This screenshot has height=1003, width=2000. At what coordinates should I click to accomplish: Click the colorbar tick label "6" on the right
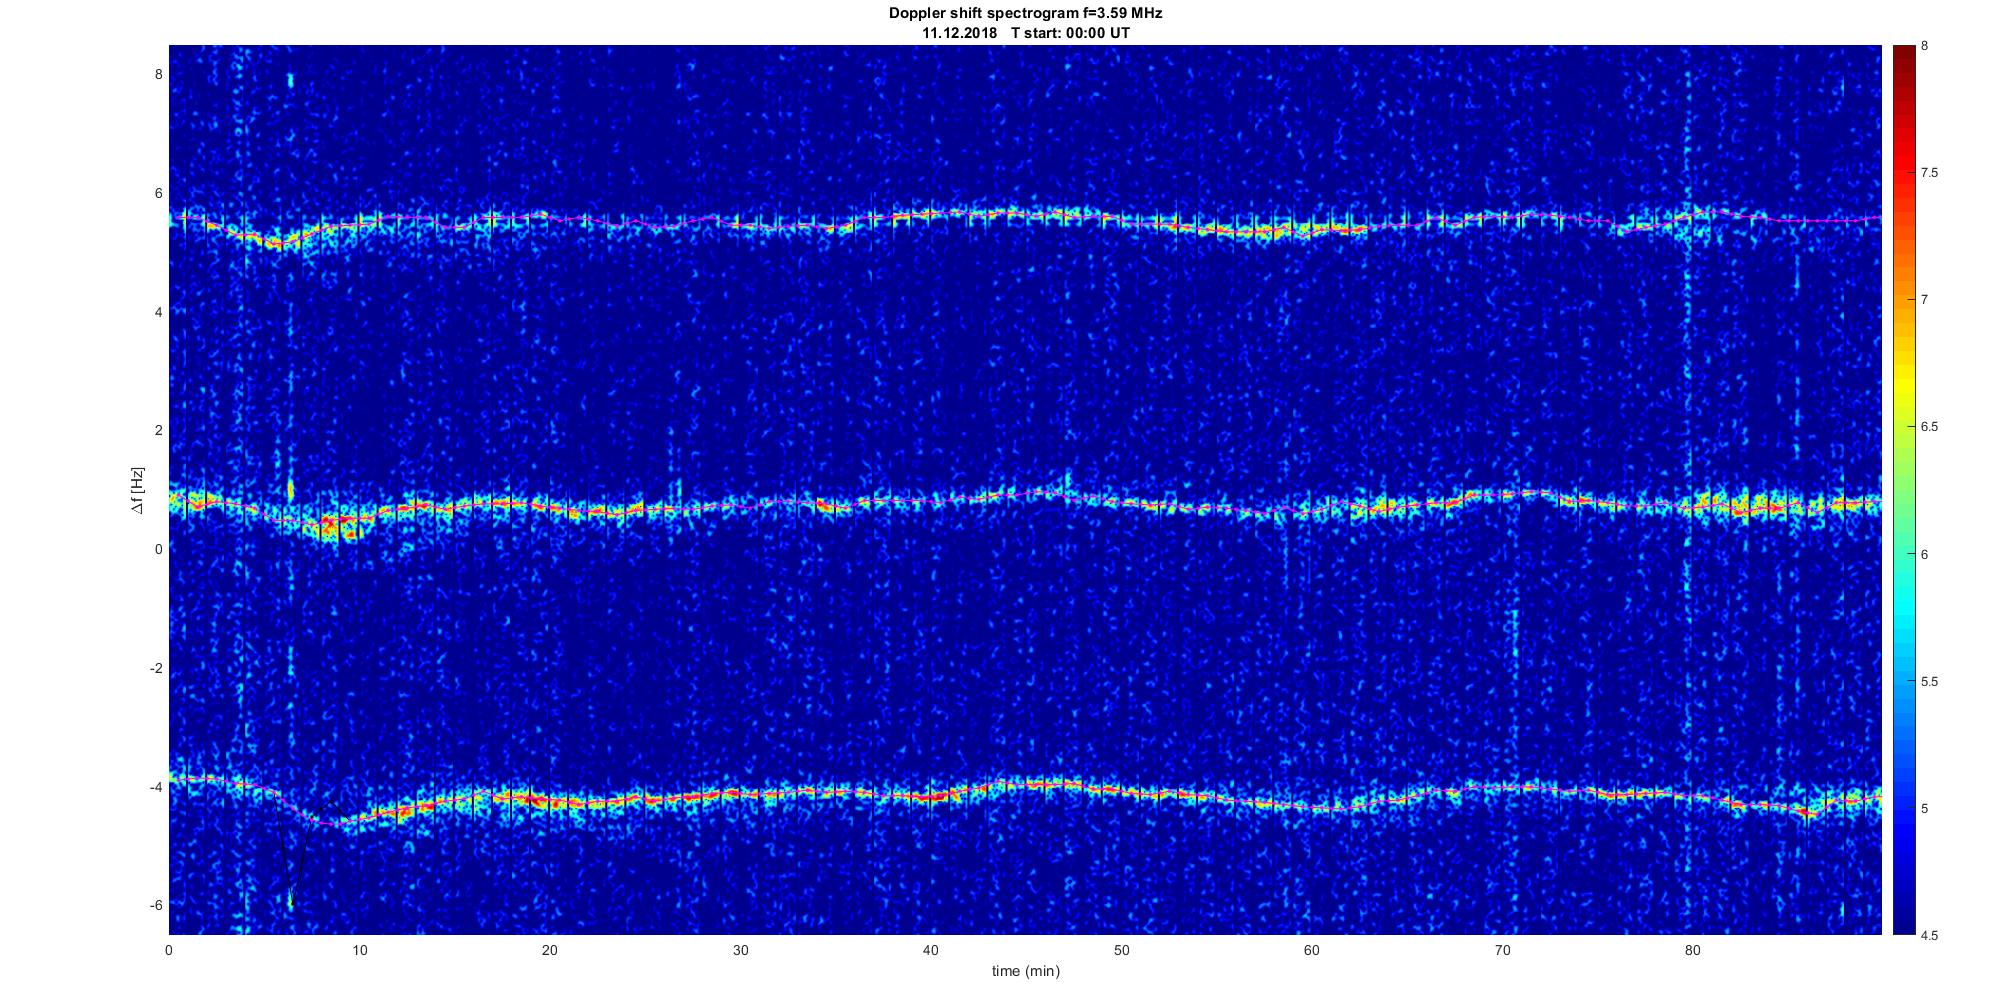click(x=1925, y=554)
